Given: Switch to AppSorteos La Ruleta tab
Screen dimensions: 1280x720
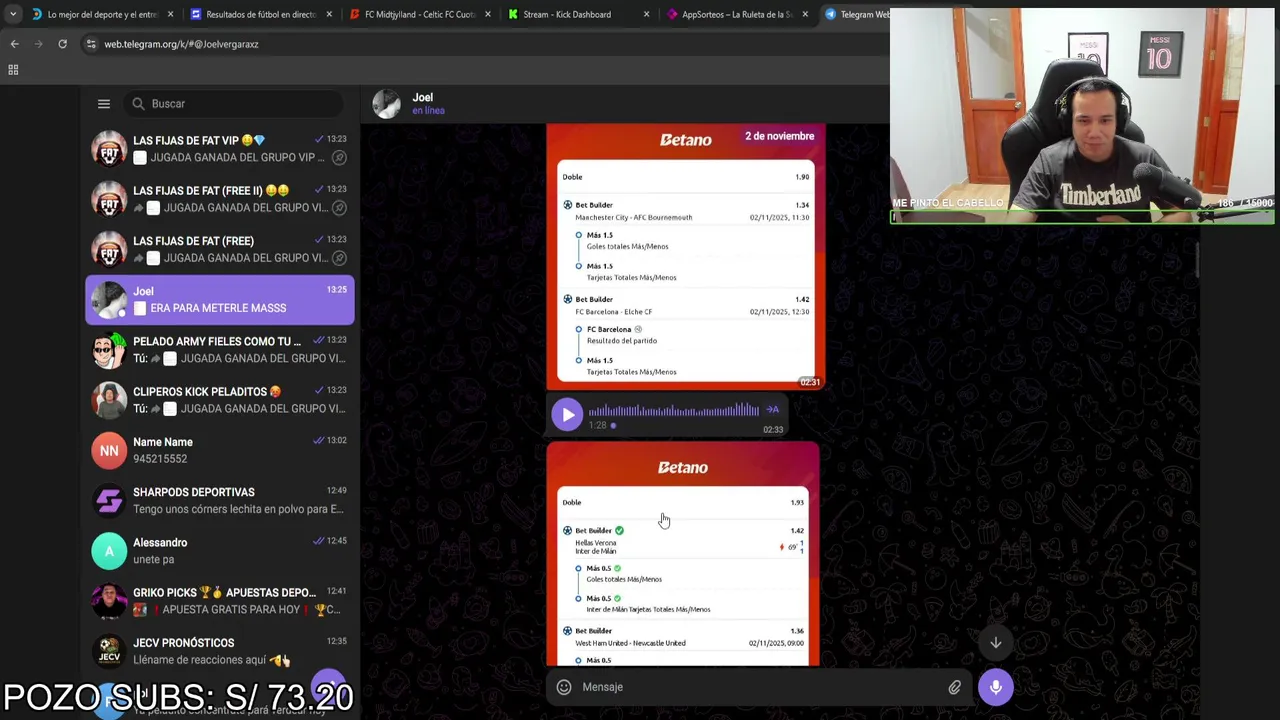Looking at the screenshot, I should click(738, 14).
